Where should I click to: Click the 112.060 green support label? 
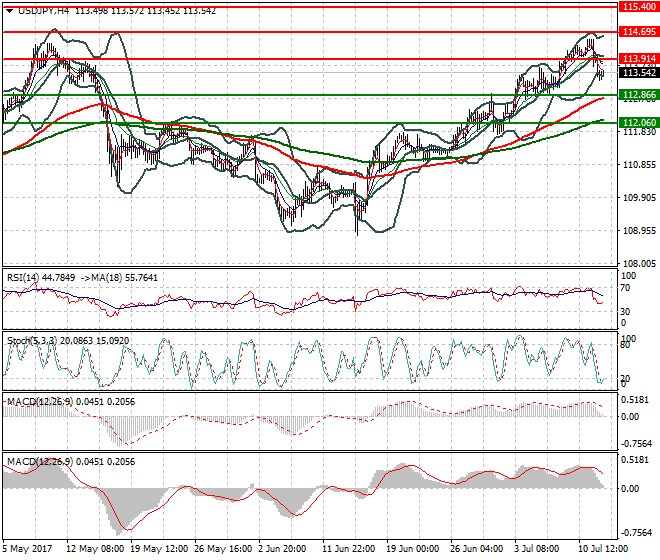(x=639, y=123)
